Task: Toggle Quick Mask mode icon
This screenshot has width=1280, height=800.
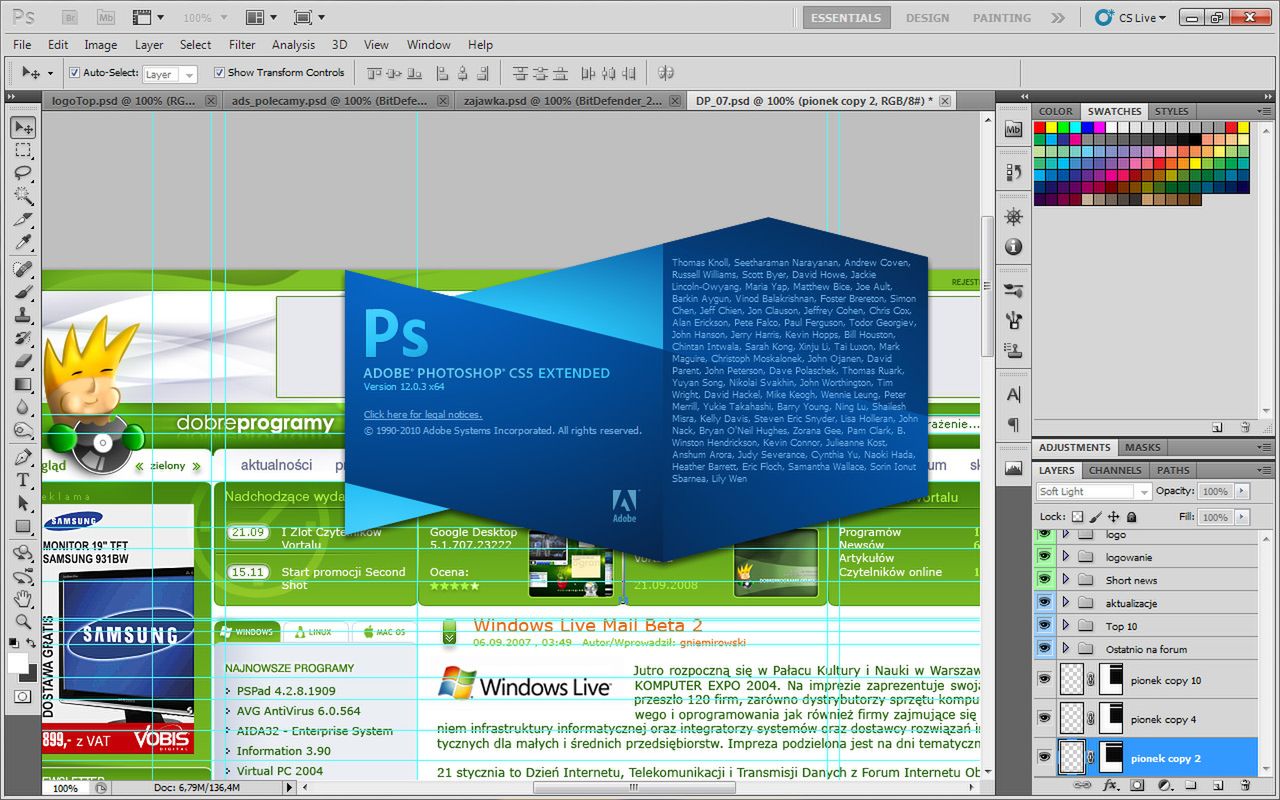Action: (22, 696)
